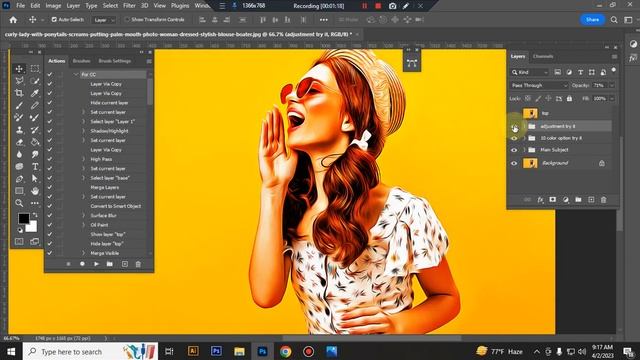Click the Play selection button in Actions panel
The image size is (640, 360).
(96, 264)
